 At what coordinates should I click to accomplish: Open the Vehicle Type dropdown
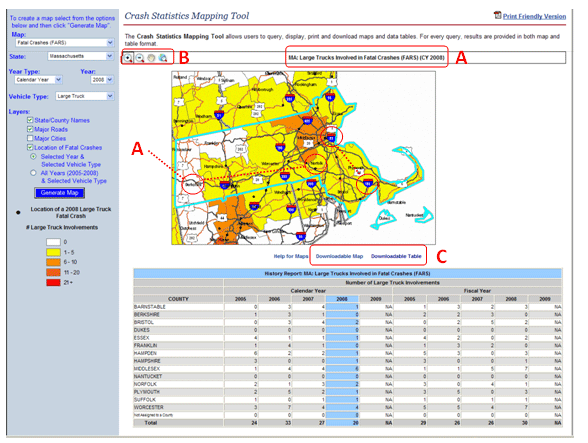coord(85,96)
